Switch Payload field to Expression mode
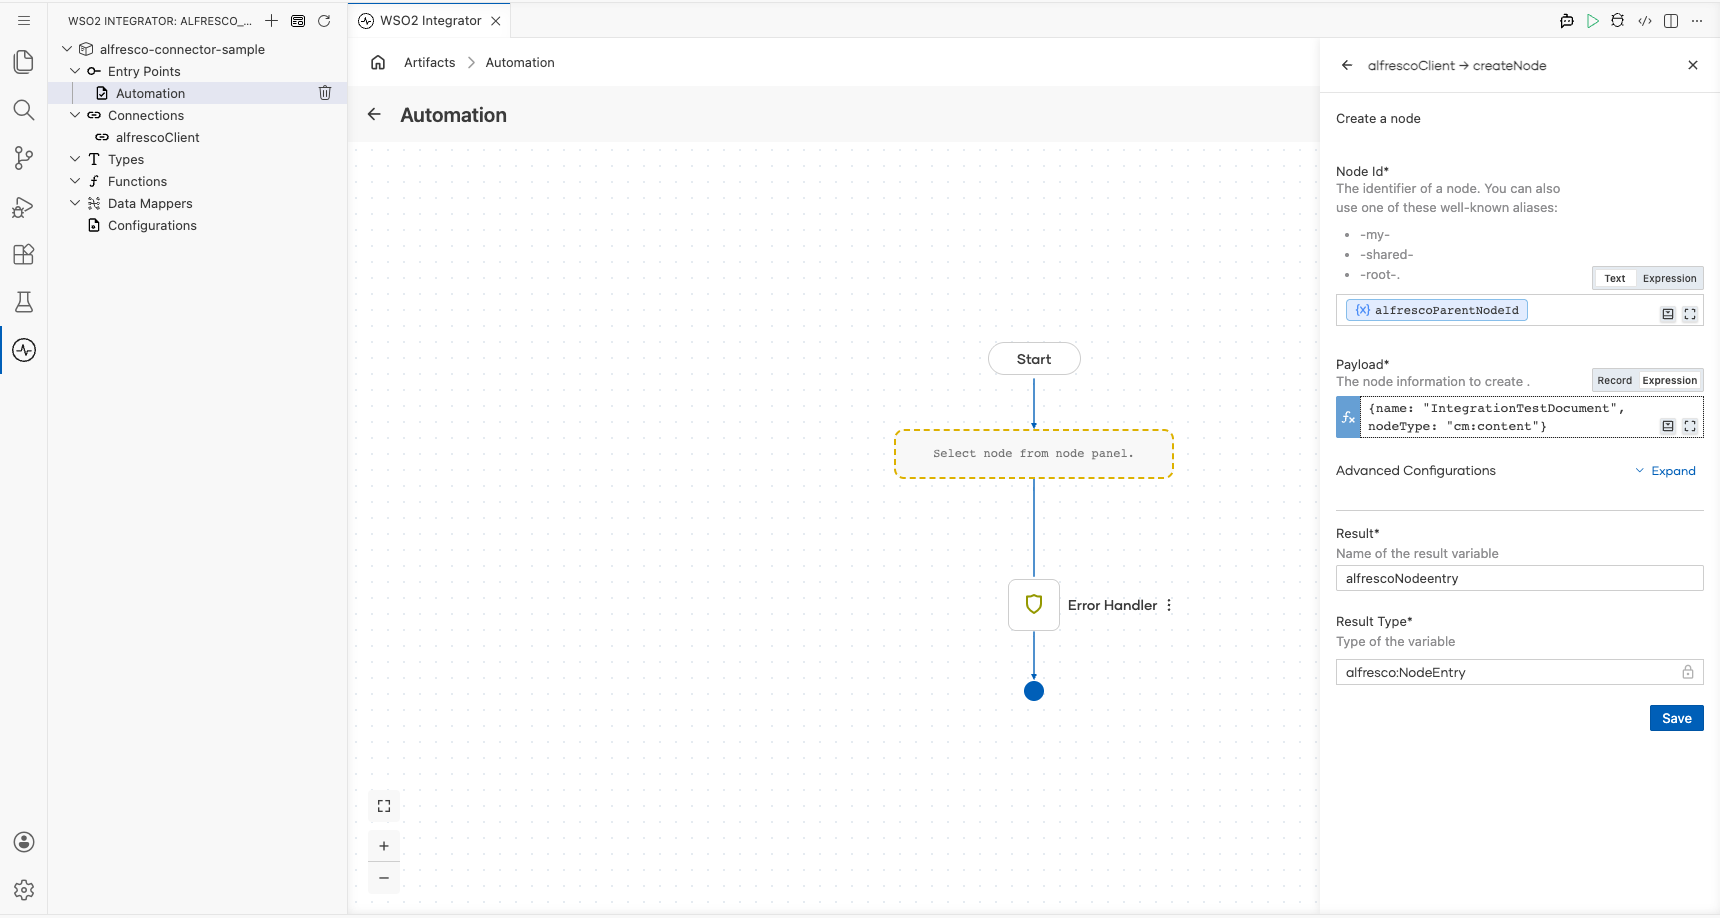1720x918 pixels. pyautogui.click(x=1669, y=380)
